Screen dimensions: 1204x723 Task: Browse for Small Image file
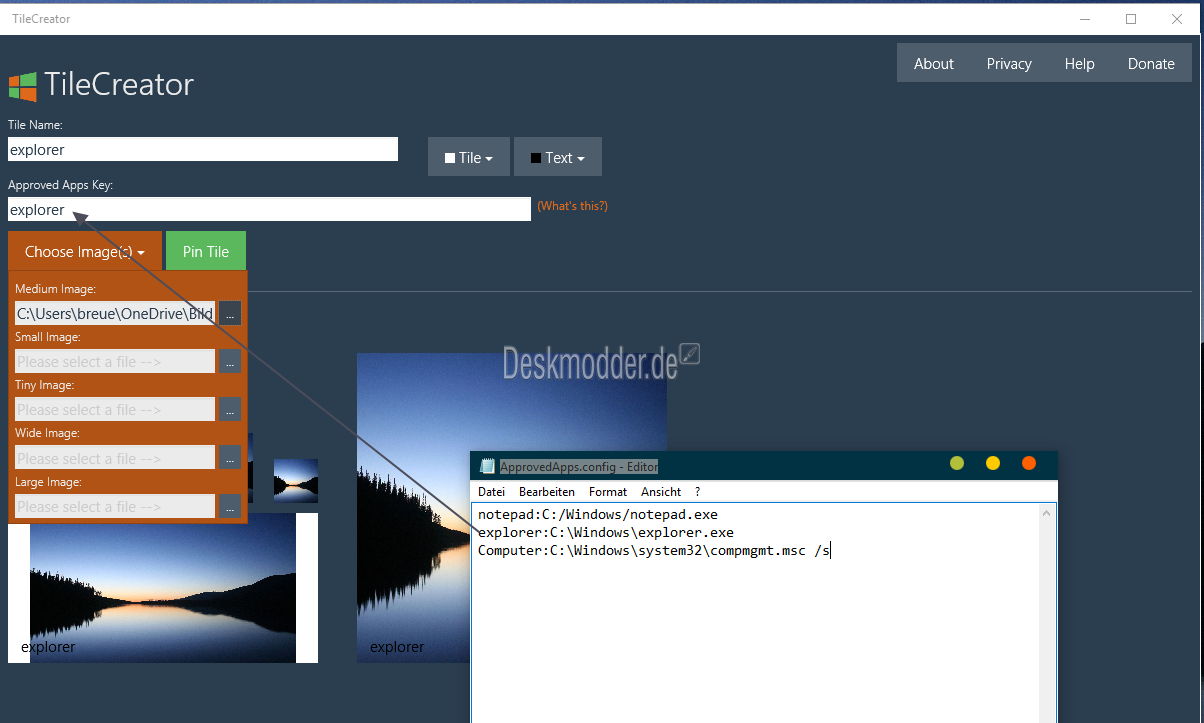pos(230,361)
